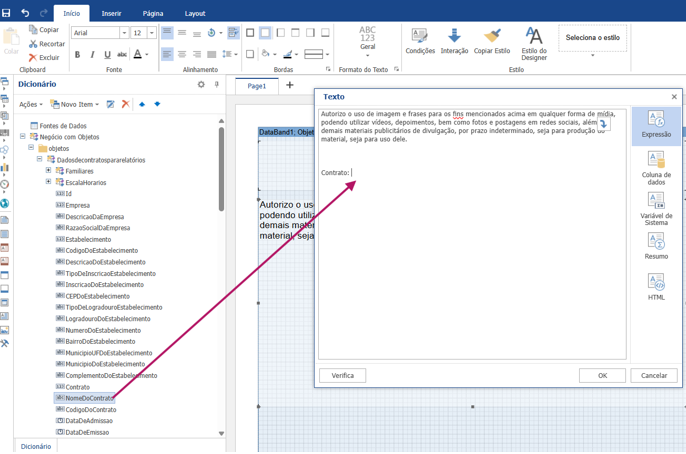686x454 pixels.
Task: Open the Novo Item dropdown
Action: click(75, 105)
